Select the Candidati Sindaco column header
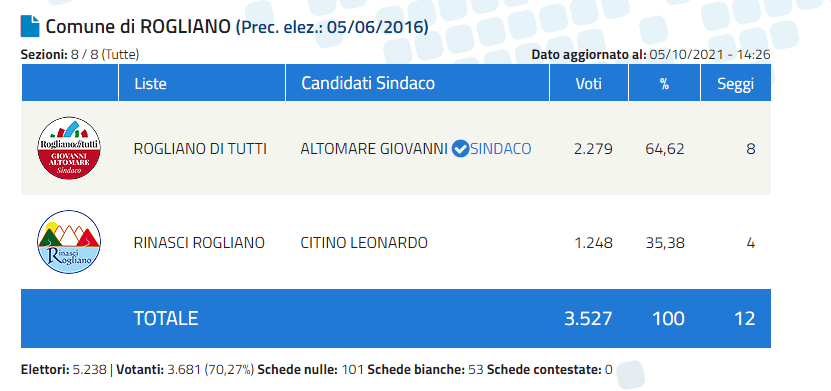831x391 pixels. click(x=368, y=83)
